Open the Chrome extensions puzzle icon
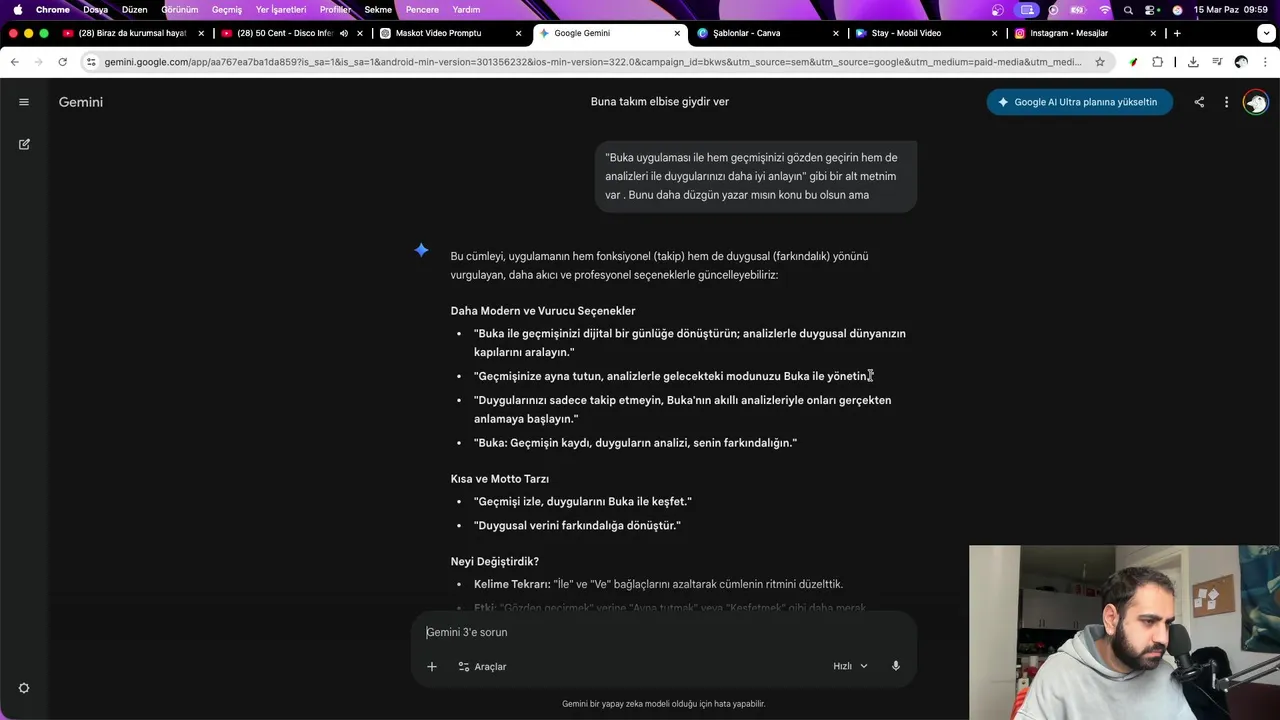 [x=1158, y=62]
